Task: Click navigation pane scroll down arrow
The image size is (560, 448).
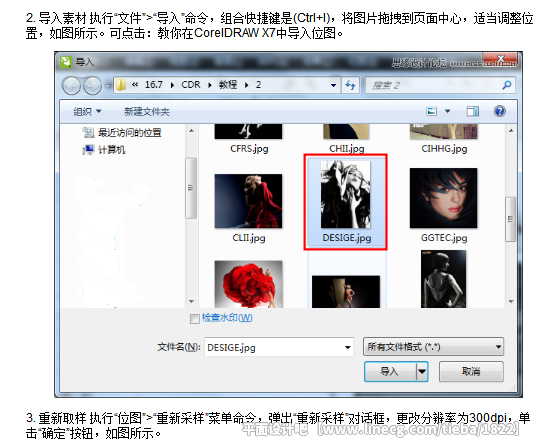Action: (x=191, y=301)
